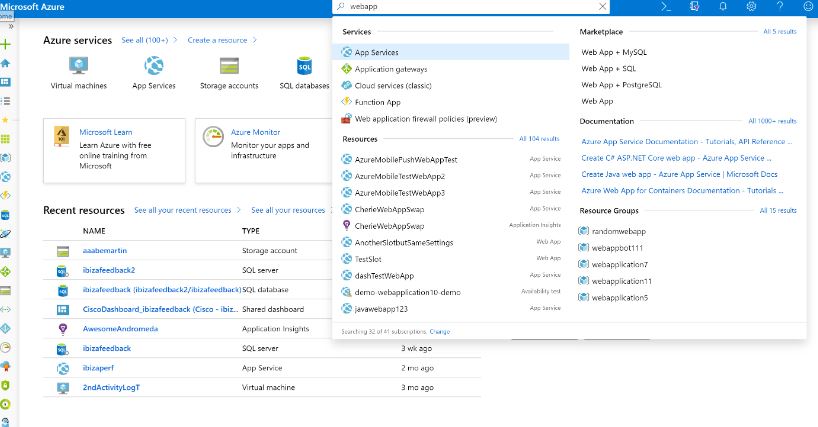Click All 15 results for Resource Groups
The height and width of the screenshot is (427, 818).
point(778,211)
